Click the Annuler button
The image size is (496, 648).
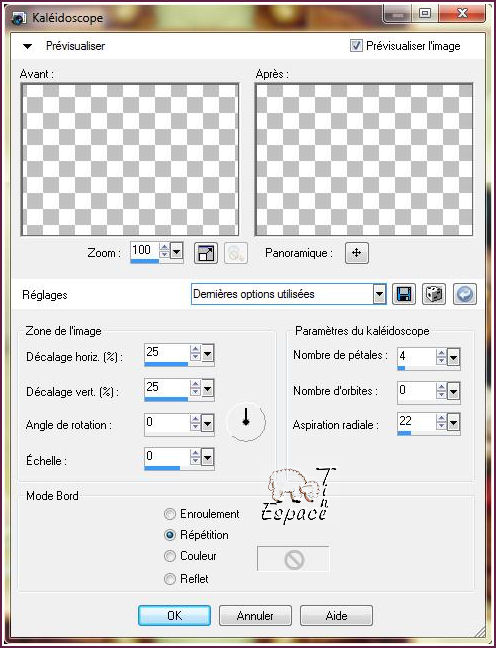pyautogui.click(x=255, y=616)
